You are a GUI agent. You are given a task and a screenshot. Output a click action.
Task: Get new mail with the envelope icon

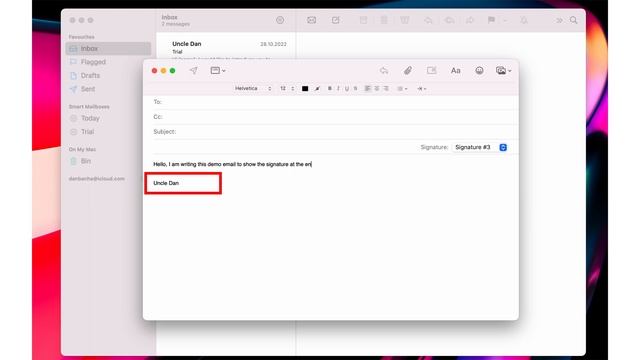(x=311, y=20)
